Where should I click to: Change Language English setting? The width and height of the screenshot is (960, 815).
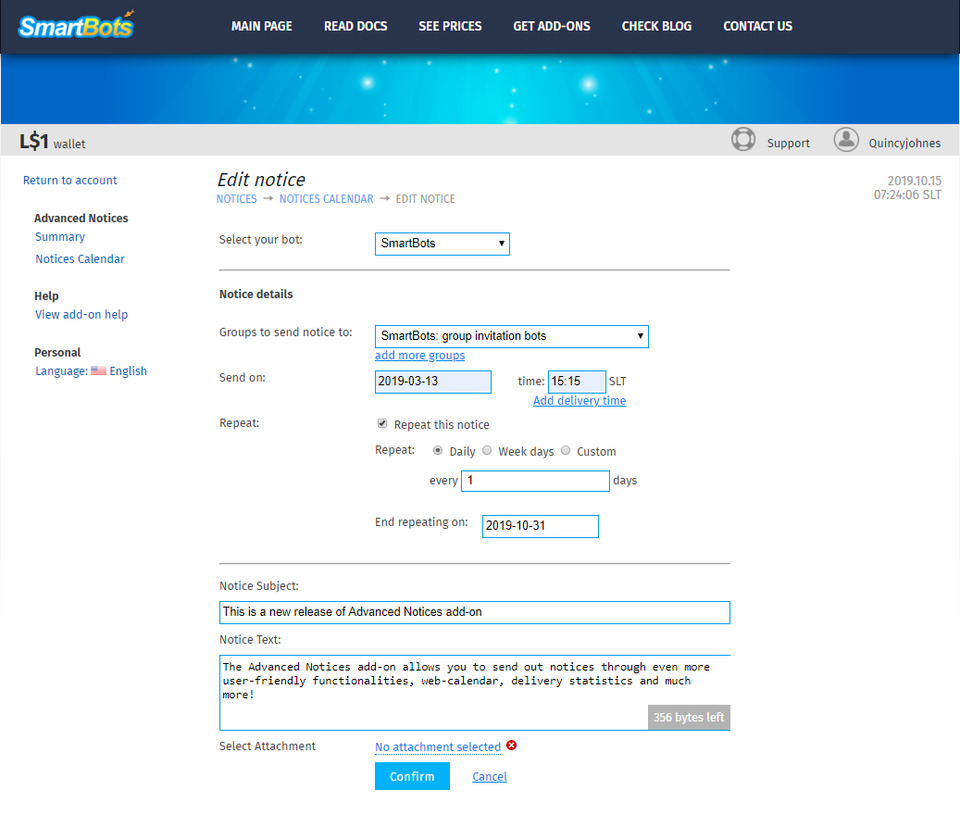coord(91,371)
